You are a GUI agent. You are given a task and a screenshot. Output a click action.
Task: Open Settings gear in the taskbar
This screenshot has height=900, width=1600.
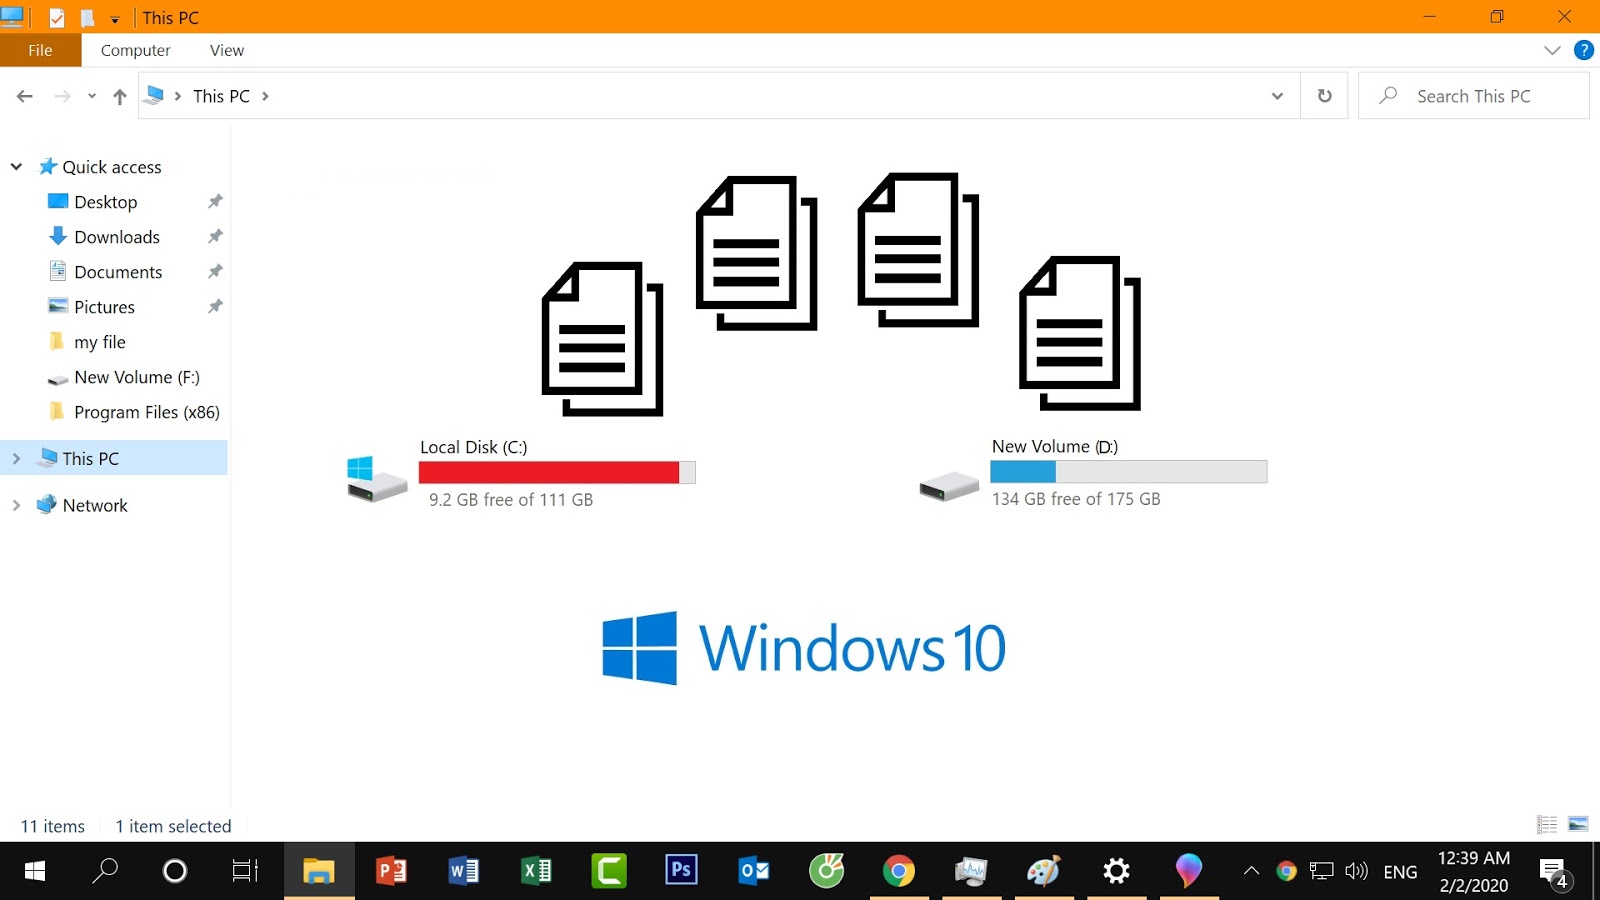coord(1116,871)
